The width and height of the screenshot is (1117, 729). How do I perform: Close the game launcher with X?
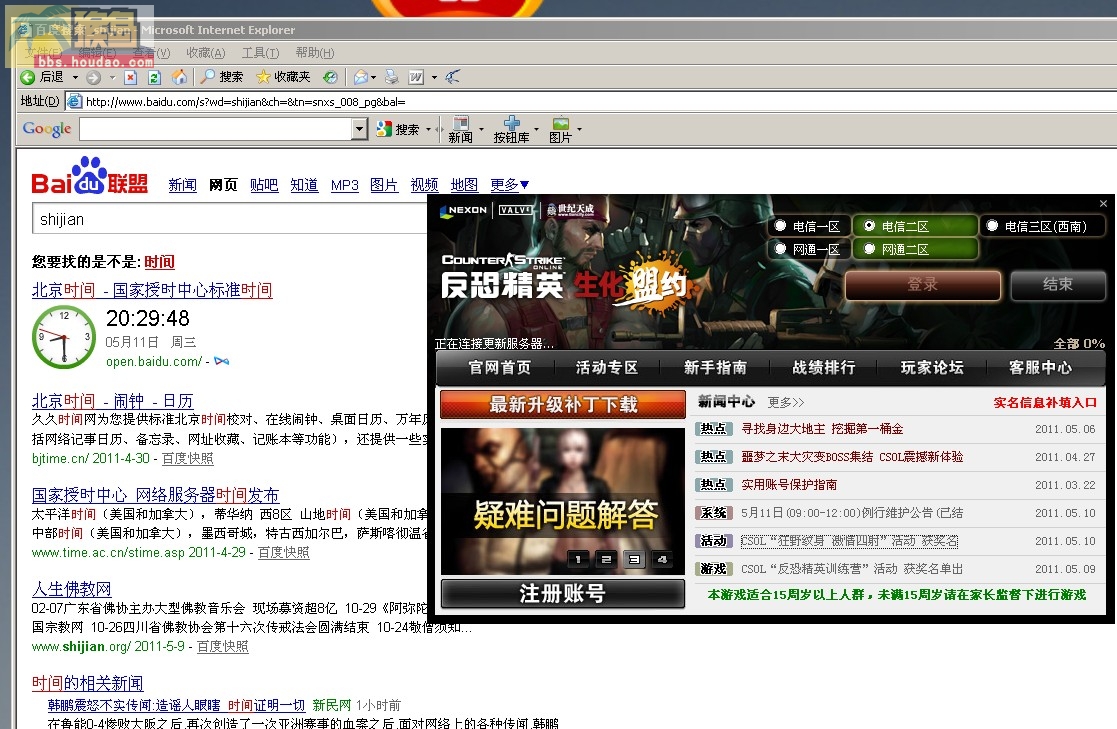tap(1103, 204)
